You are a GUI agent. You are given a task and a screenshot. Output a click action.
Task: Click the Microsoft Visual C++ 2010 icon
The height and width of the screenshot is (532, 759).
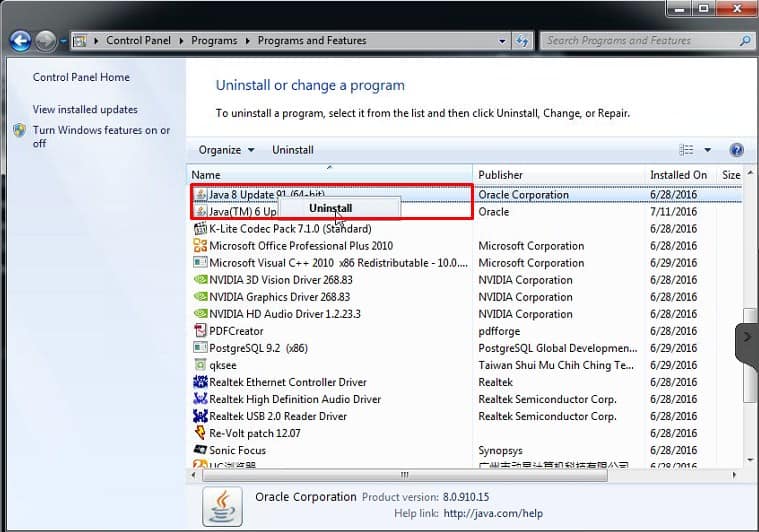[x=200, y=262]
